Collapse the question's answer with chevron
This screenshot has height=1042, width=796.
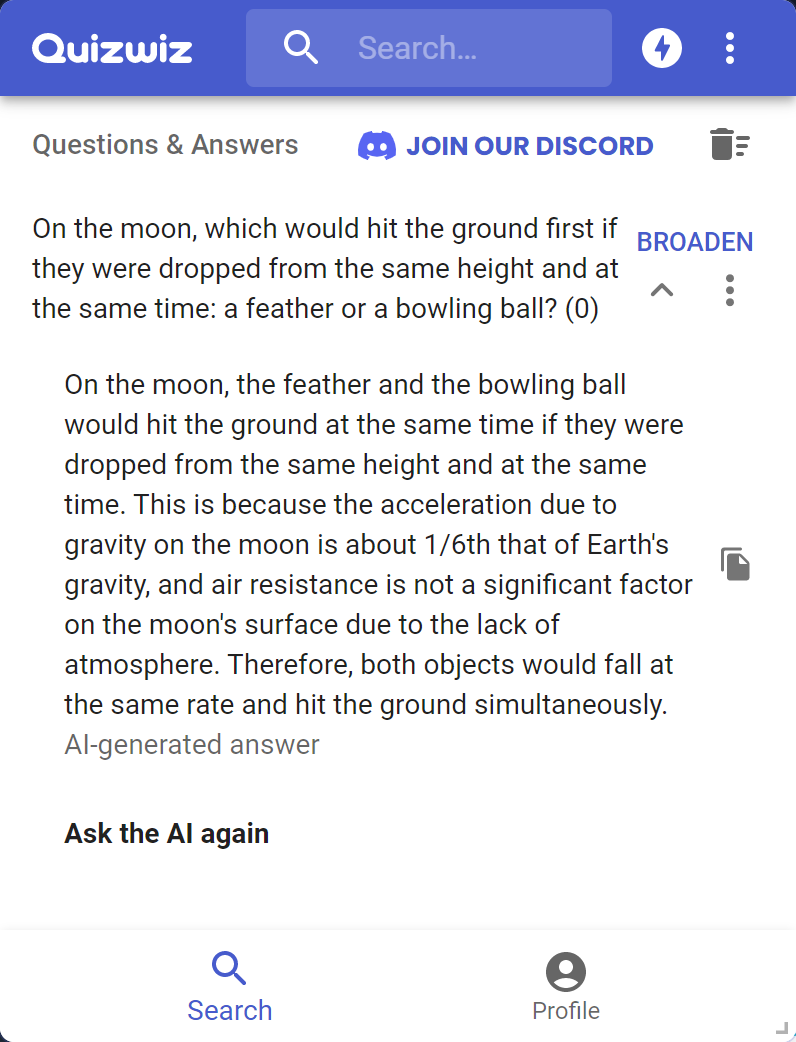pyautogui.click(x=662, y=291)
